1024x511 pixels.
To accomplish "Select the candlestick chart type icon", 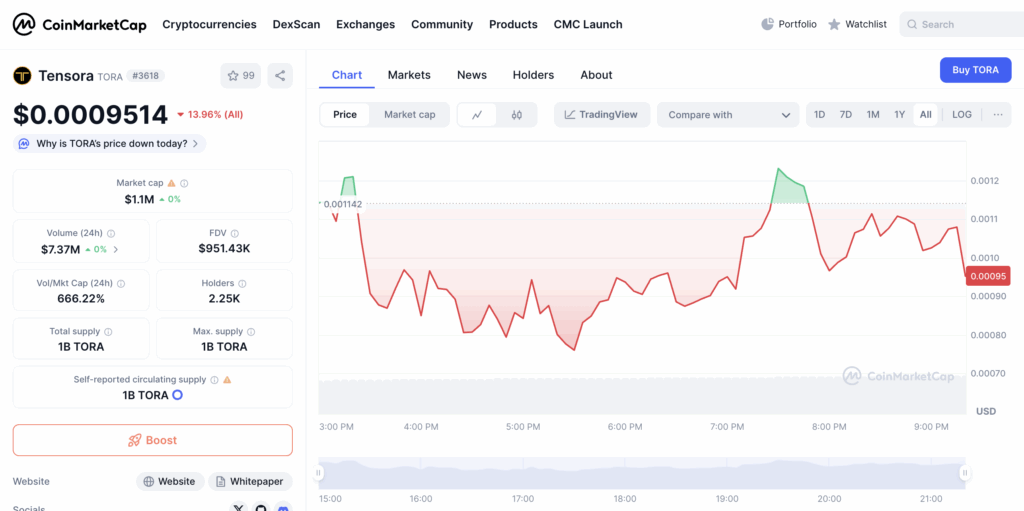I will click(x=517, y=115).
